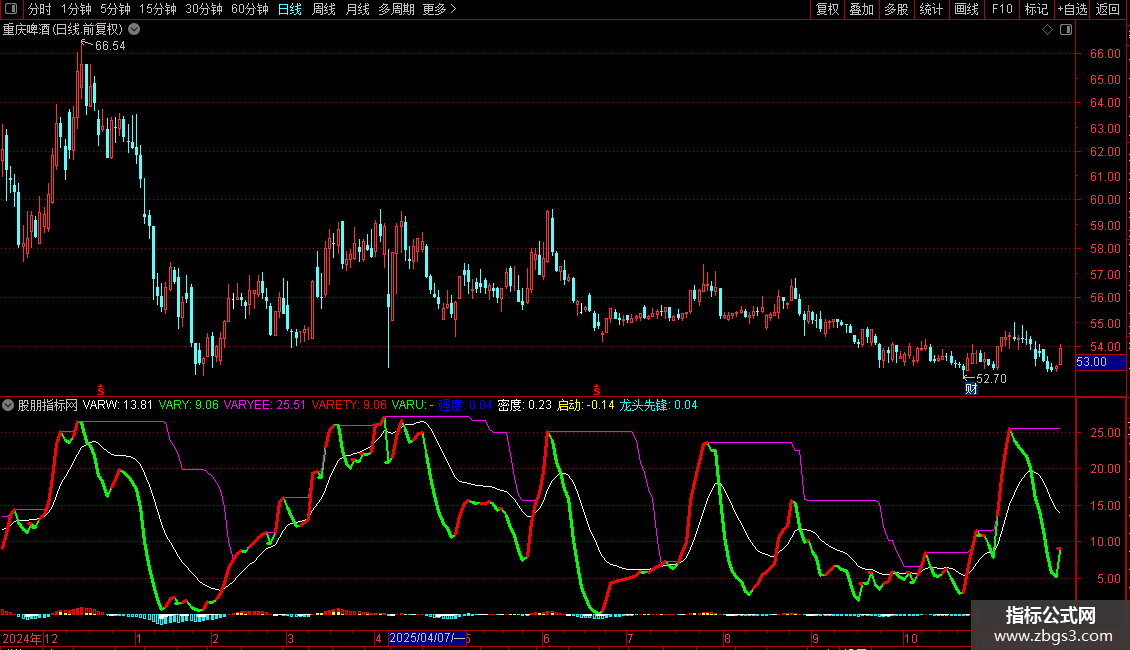Switch to the 周线 weekly chart tab
The width and height of the screenshot is (1130, 650).
point(324,10)
